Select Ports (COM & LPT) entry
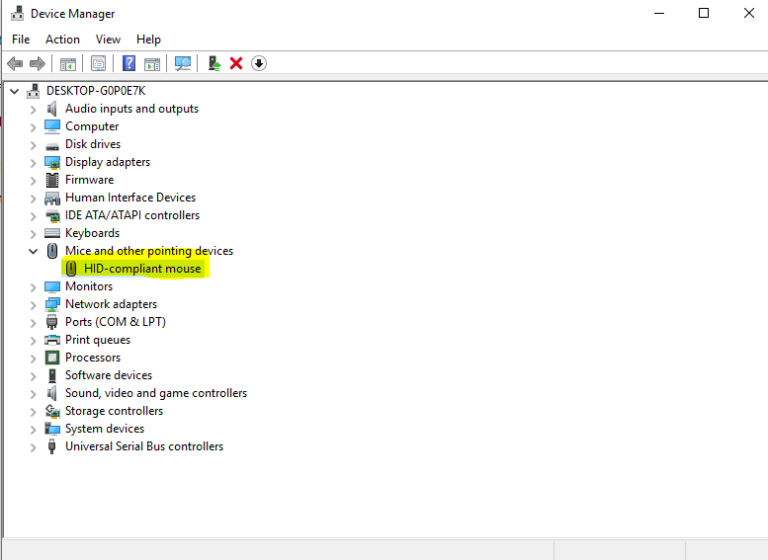The width and height of the screenshot is (768, 560). point(115,322)
